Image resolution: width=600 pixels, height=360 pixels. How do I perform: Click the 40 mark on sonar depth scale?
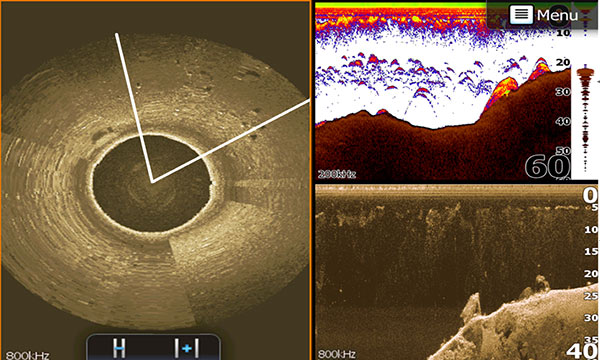pos(562,121)
